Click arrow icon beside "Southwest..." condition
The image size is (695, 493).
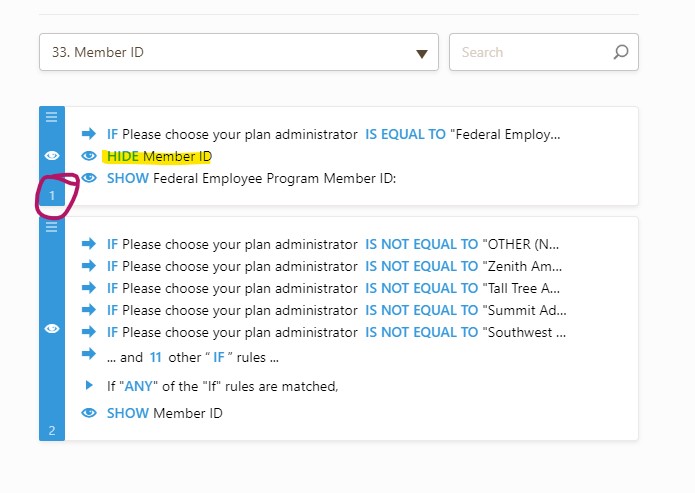(89, 332)
